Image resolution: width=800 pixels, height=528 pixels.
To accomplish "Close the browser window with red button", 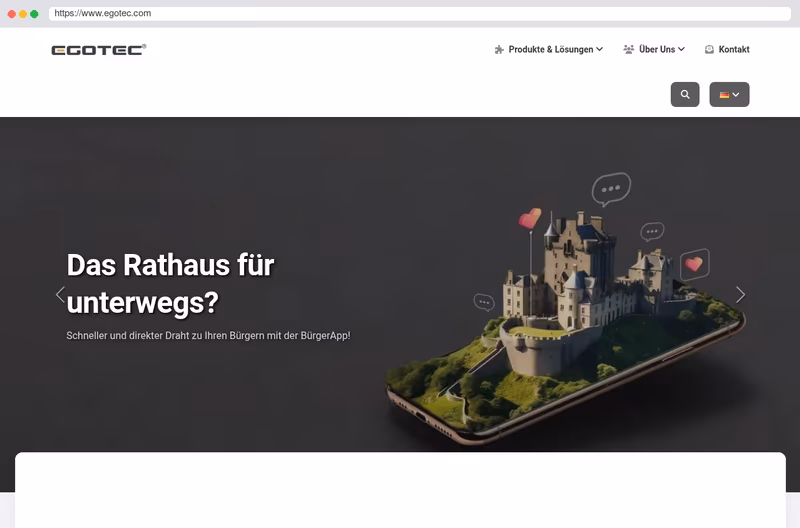I will tap(12, 14).
